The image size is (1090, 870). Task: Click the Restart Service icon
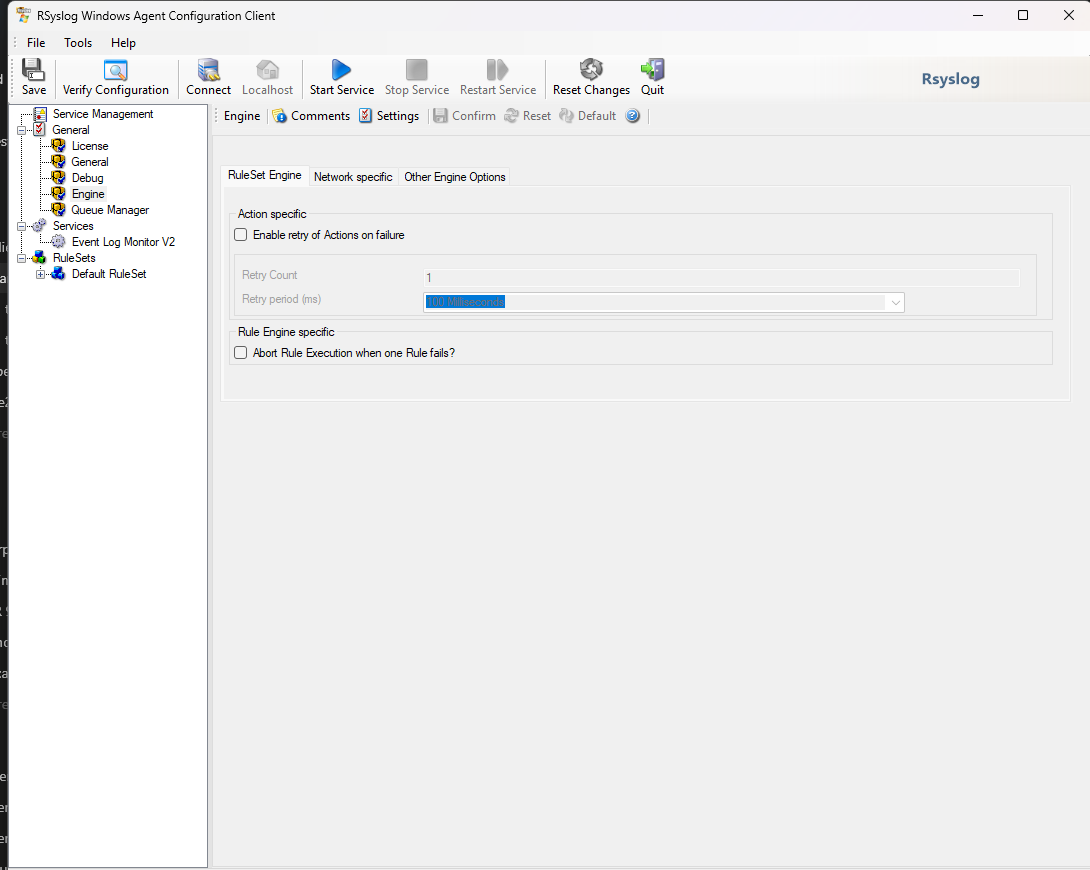click(x=497, y=69)
